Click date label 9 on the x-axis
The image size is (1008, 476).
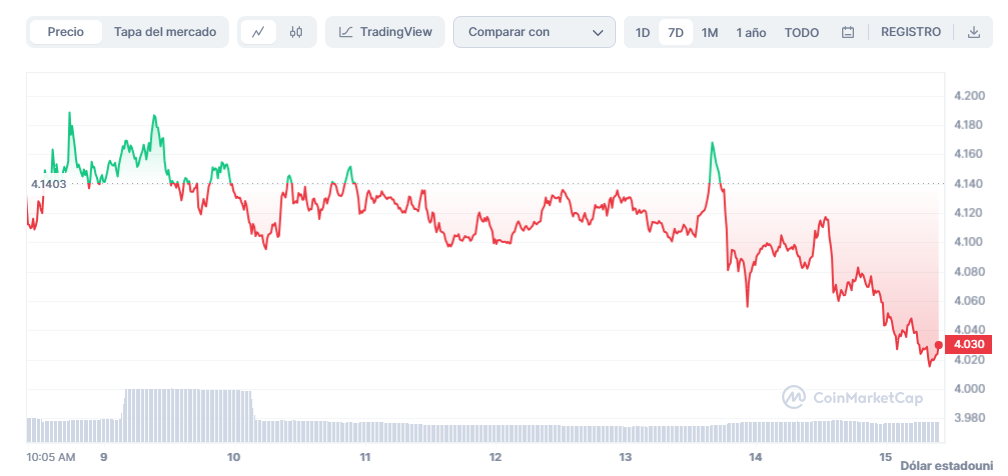(104, 457)
